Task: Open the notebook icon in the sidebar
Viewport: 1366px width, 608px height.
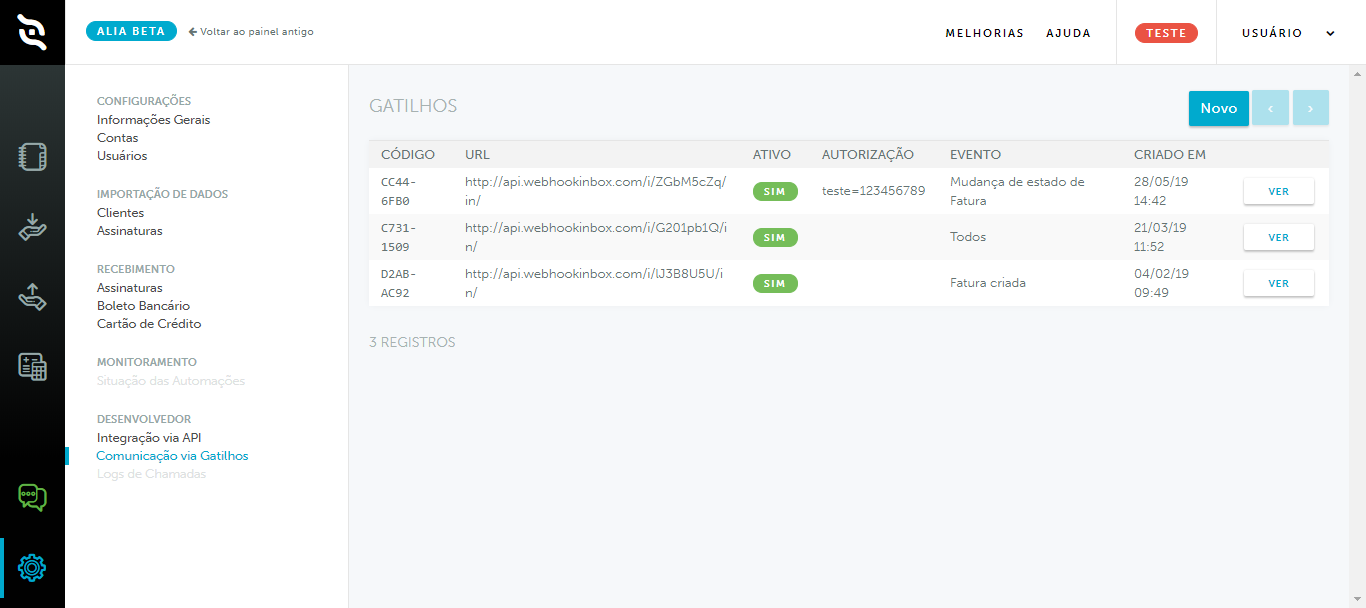Action: [32, 157]
